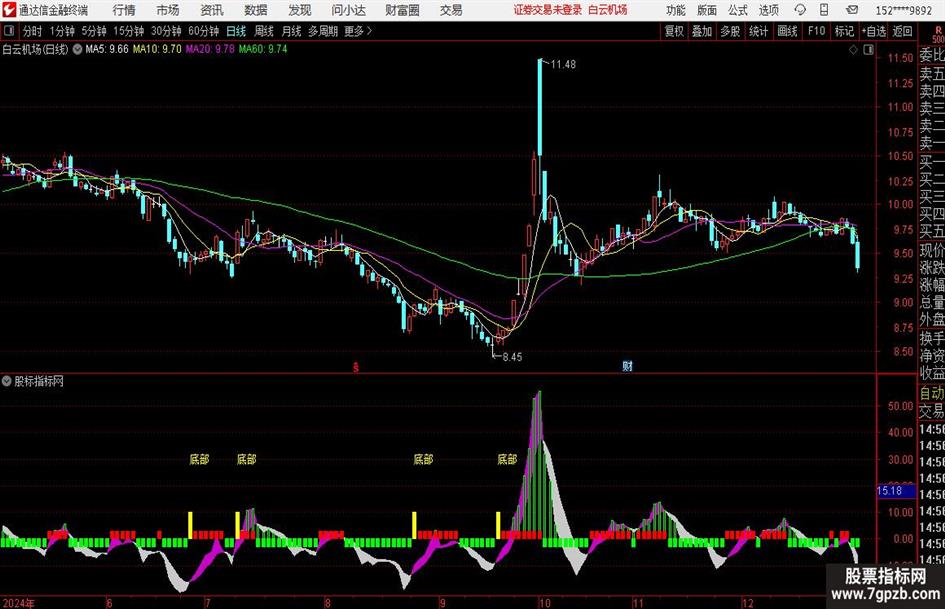Click the red S marker below the chart
The image size is (945, 609).
[357, 366]
